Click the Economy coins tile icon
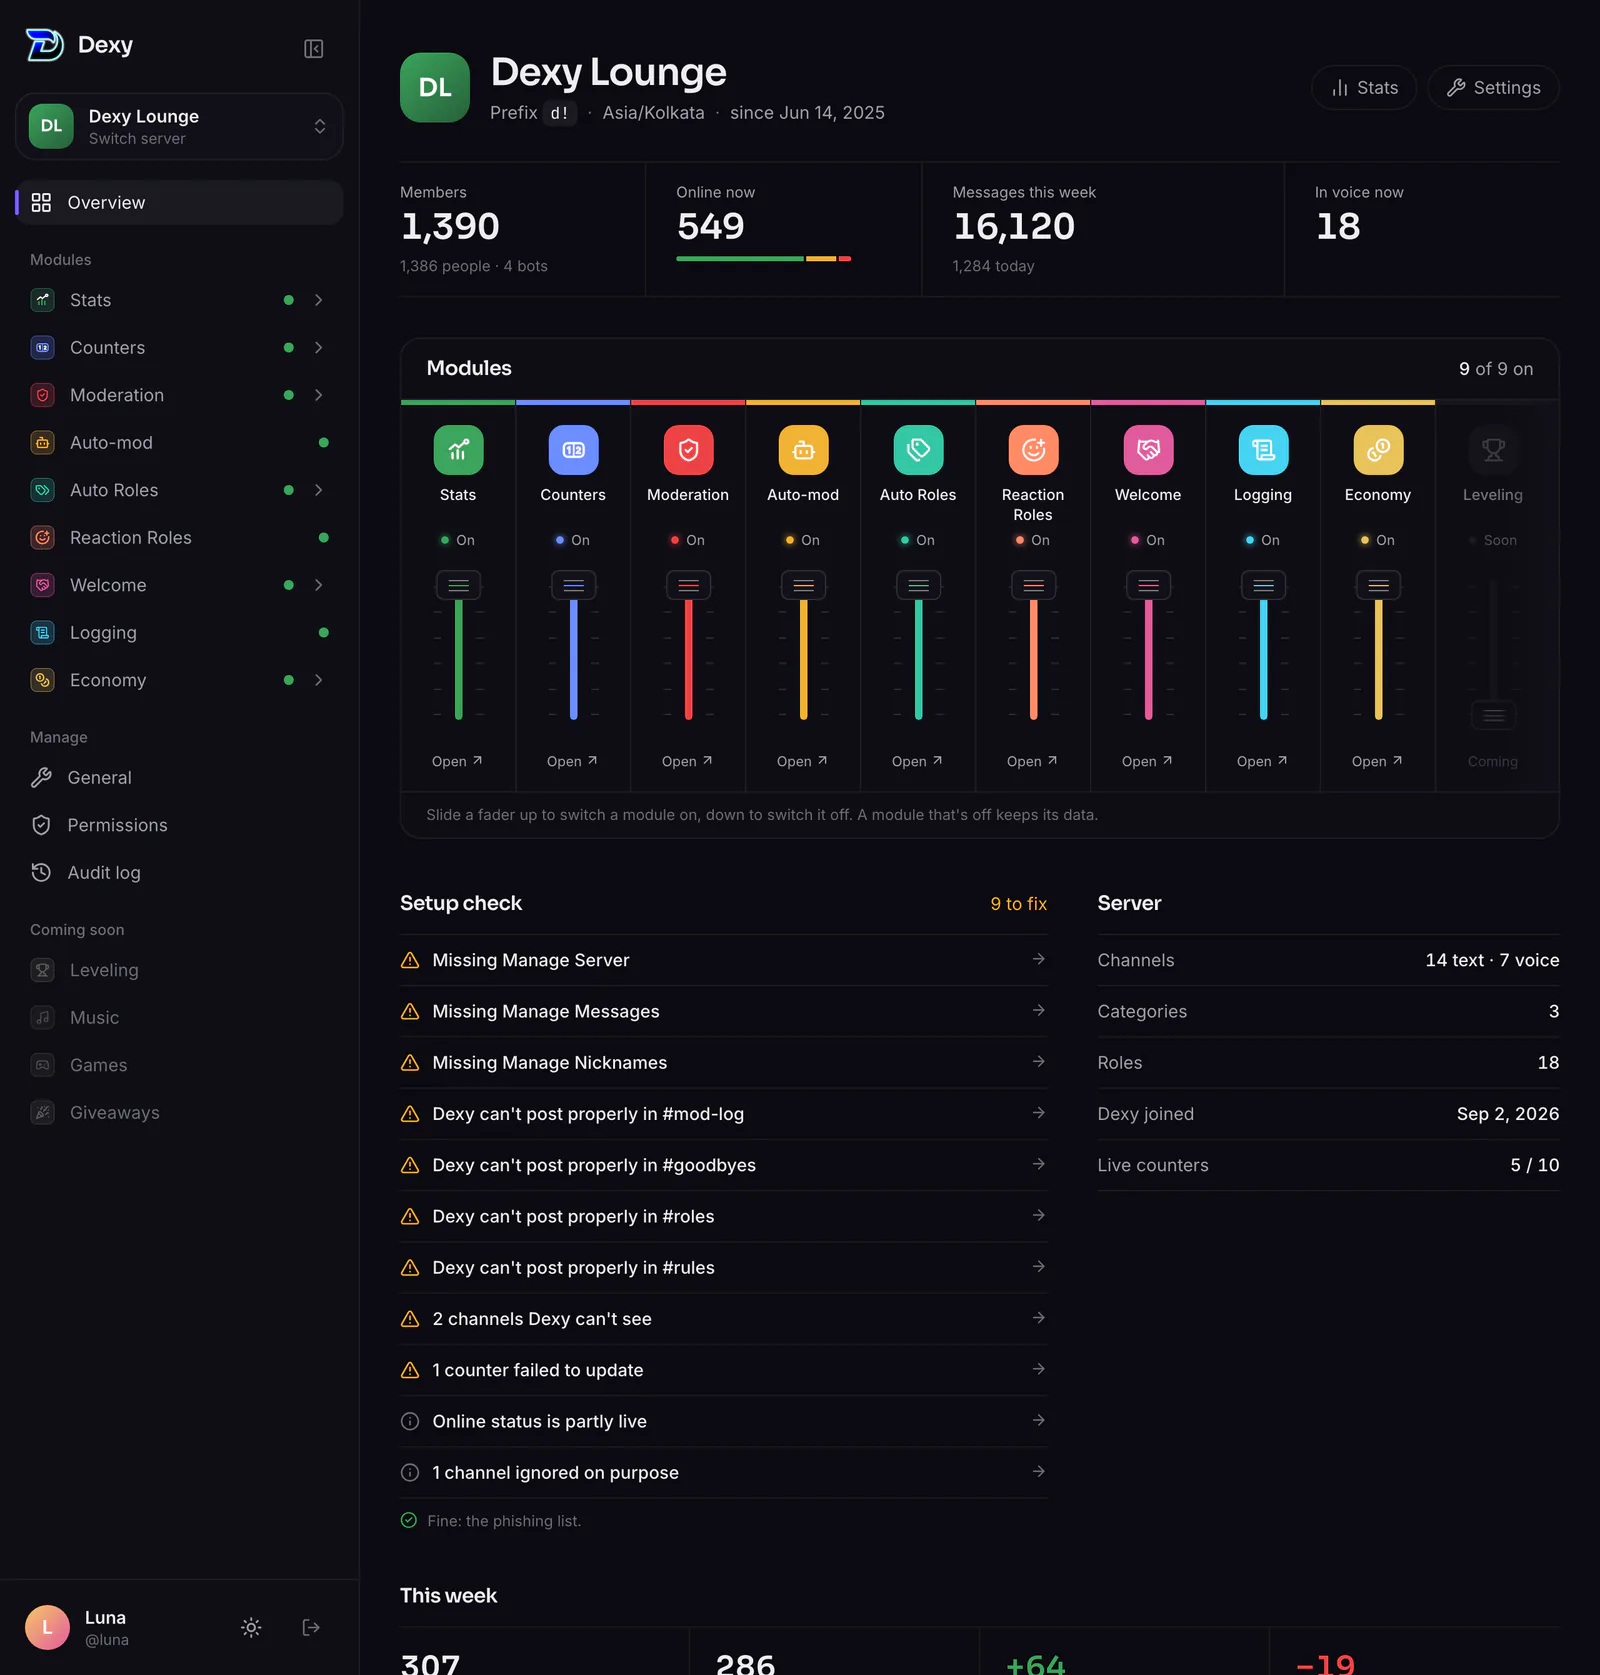Viewport: 1600px width, 1675px height. tap(1378, 450)
